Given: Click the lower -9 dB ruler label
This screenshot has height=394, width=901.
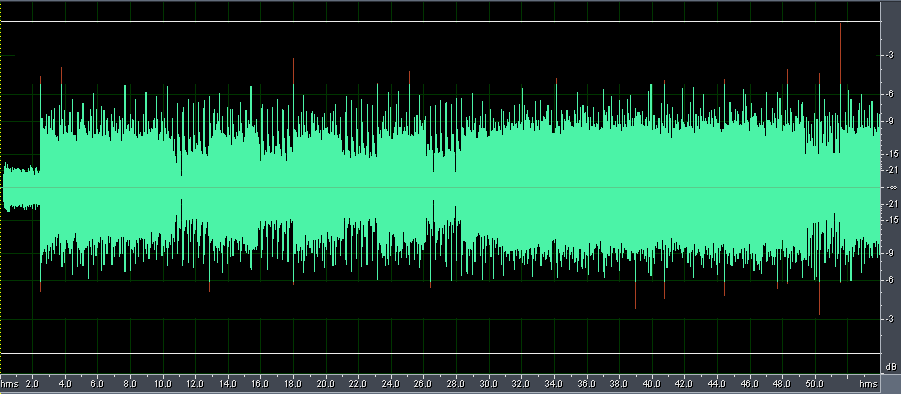Looking at the screenshot, I should [x=891, y=253].
